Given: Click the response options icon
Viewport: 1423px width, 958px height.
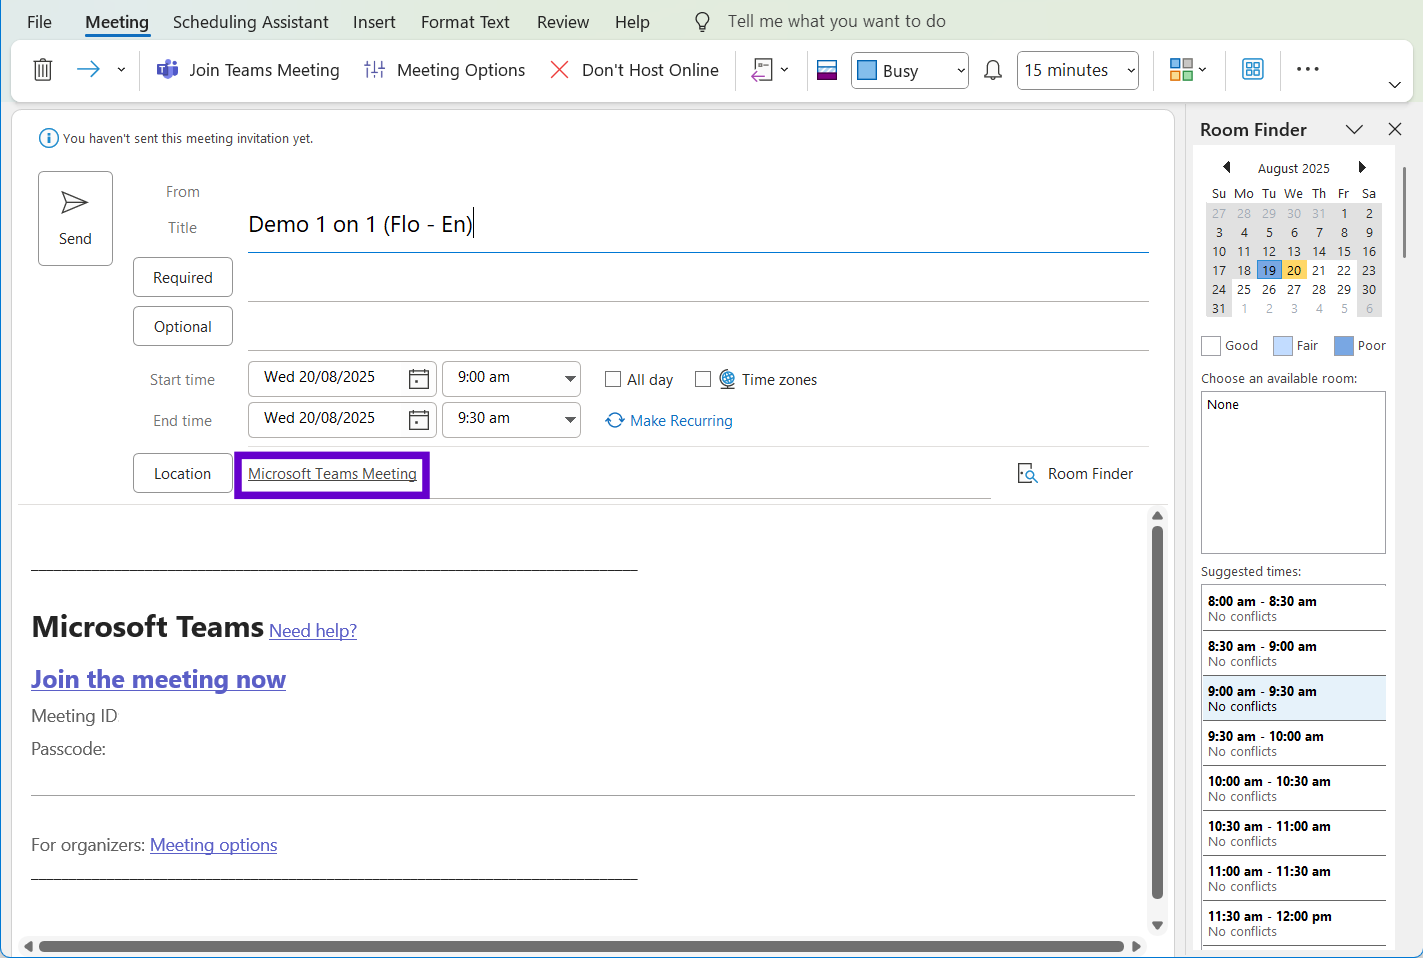Looking at the screenshot, I should pyautogui.click(x=762, y=70).
